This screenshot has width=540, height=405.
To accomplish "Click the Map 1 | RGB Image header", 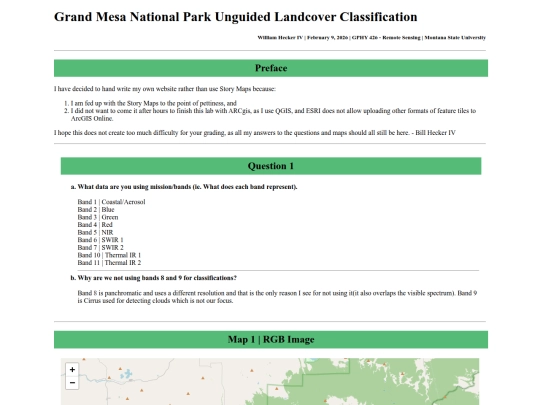I will (x=271, y=340).
